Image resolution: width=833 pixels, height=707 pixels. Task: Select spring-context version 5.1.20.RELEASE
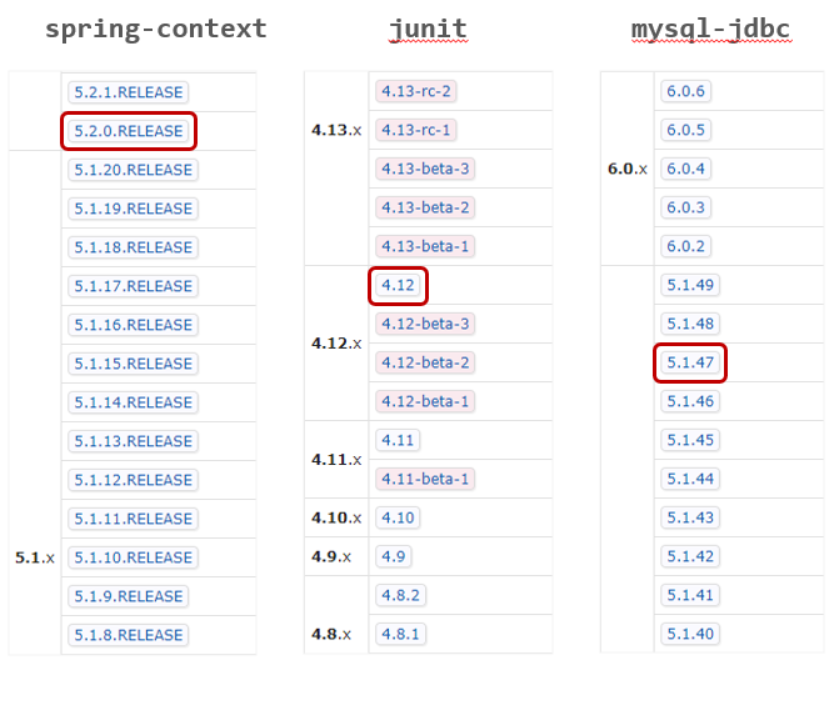[x=132, y=170]
